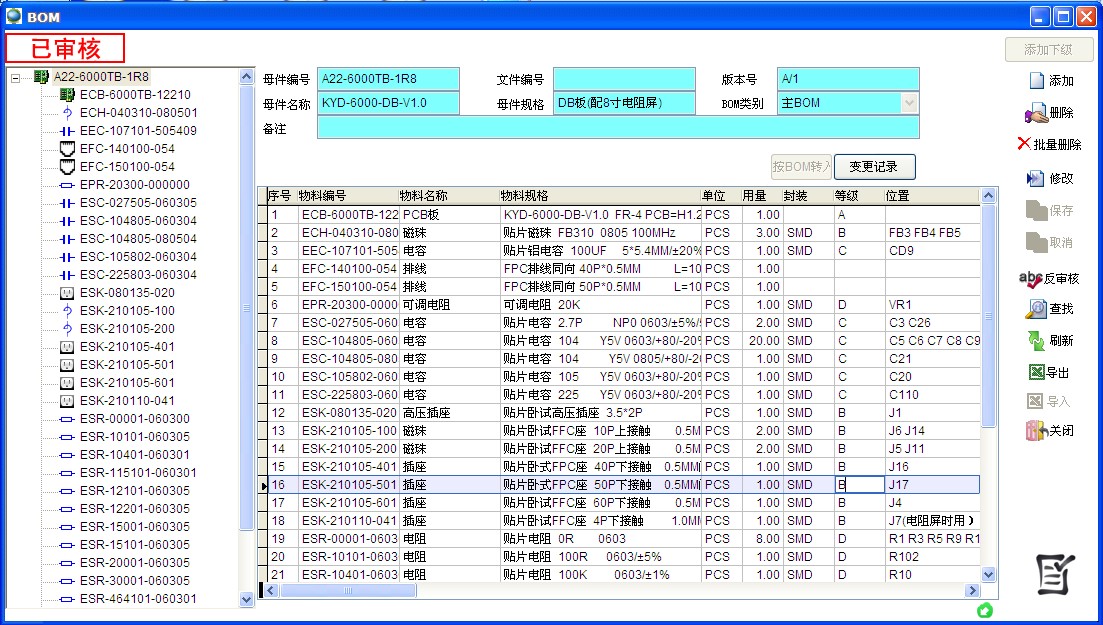The image size is (1103, 625).
Task: Click the 批量删除 red X icon
Action: point(1024,144)
